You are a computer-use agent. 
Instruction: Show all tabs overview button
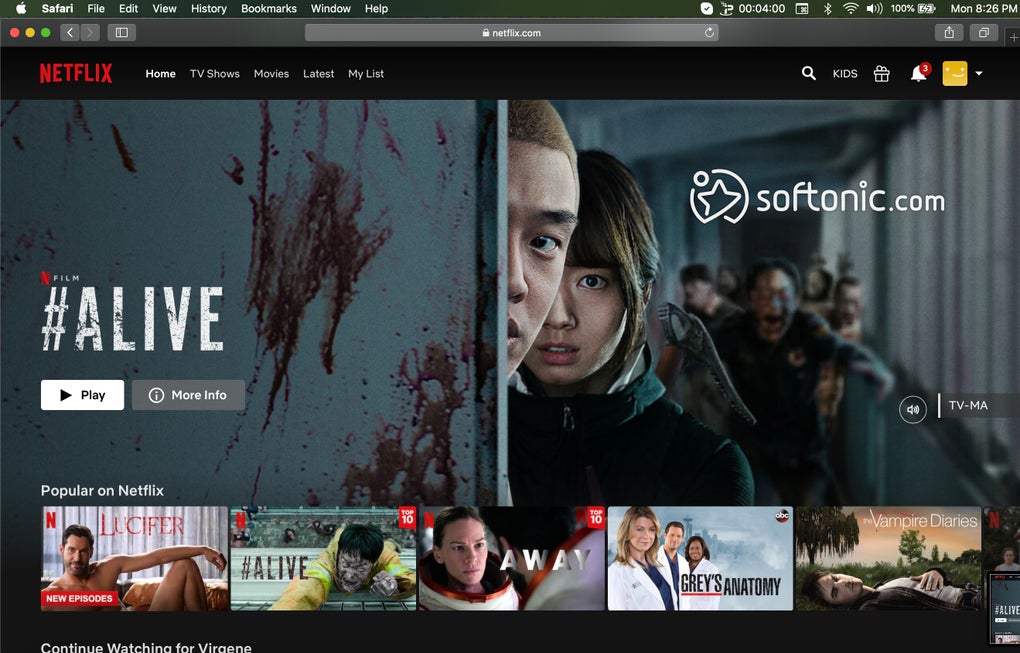[984, 32]
